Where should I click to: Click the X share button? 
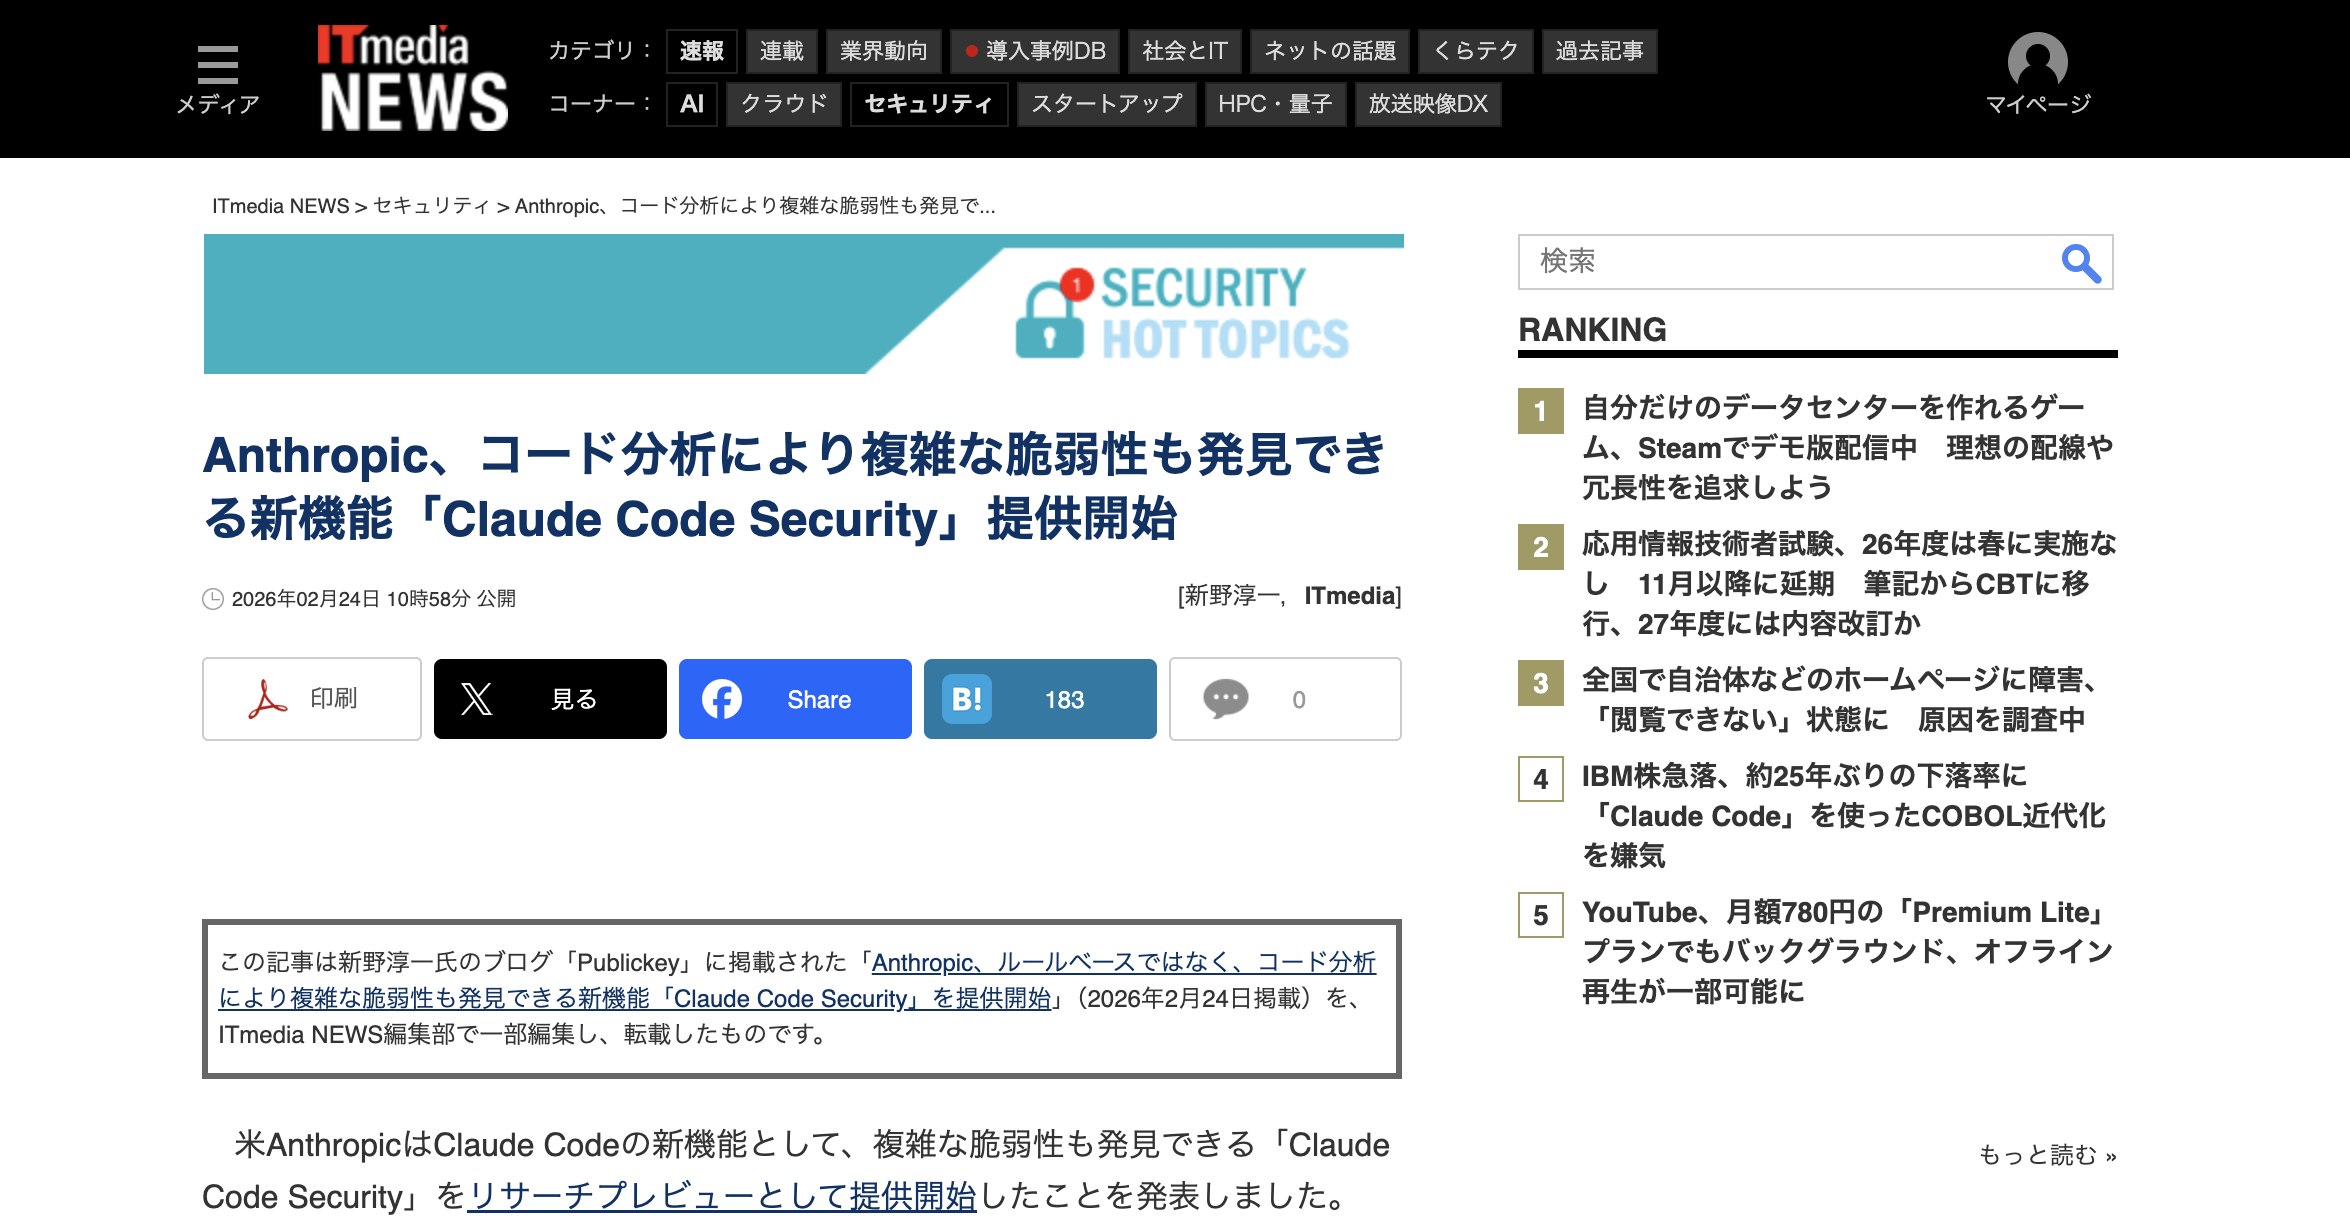click(550, 699)
